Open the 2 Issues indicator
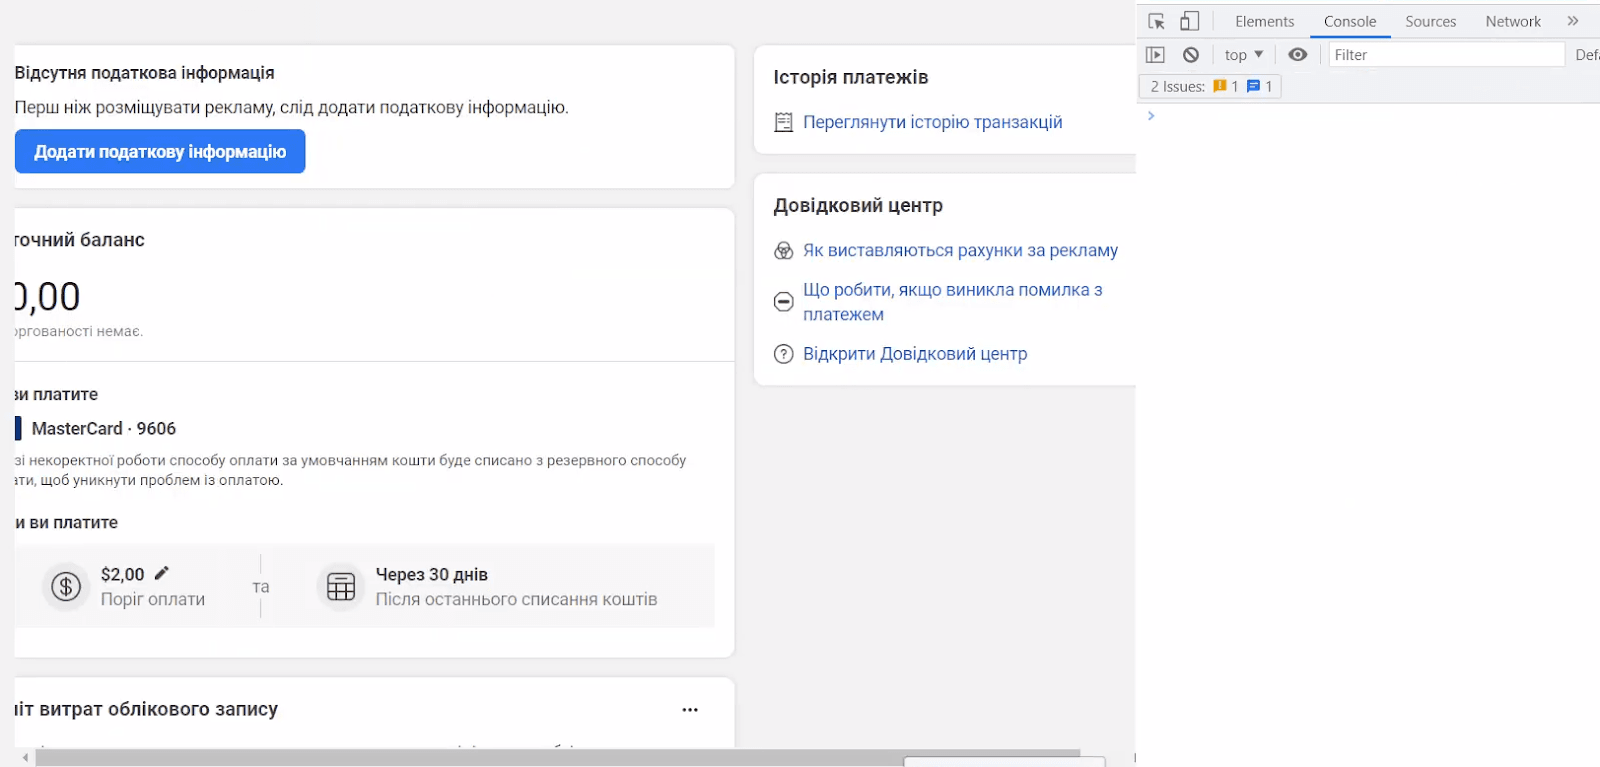Viewport: 1600px width, 767px height. [1211, 86]
